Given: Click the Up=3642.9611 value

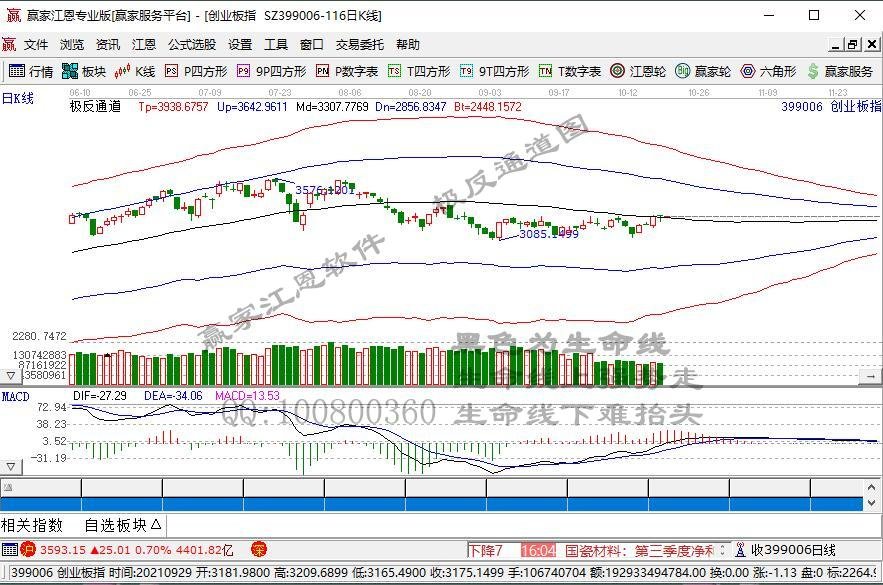Looking at the screenshot, I should pos(252,106).
